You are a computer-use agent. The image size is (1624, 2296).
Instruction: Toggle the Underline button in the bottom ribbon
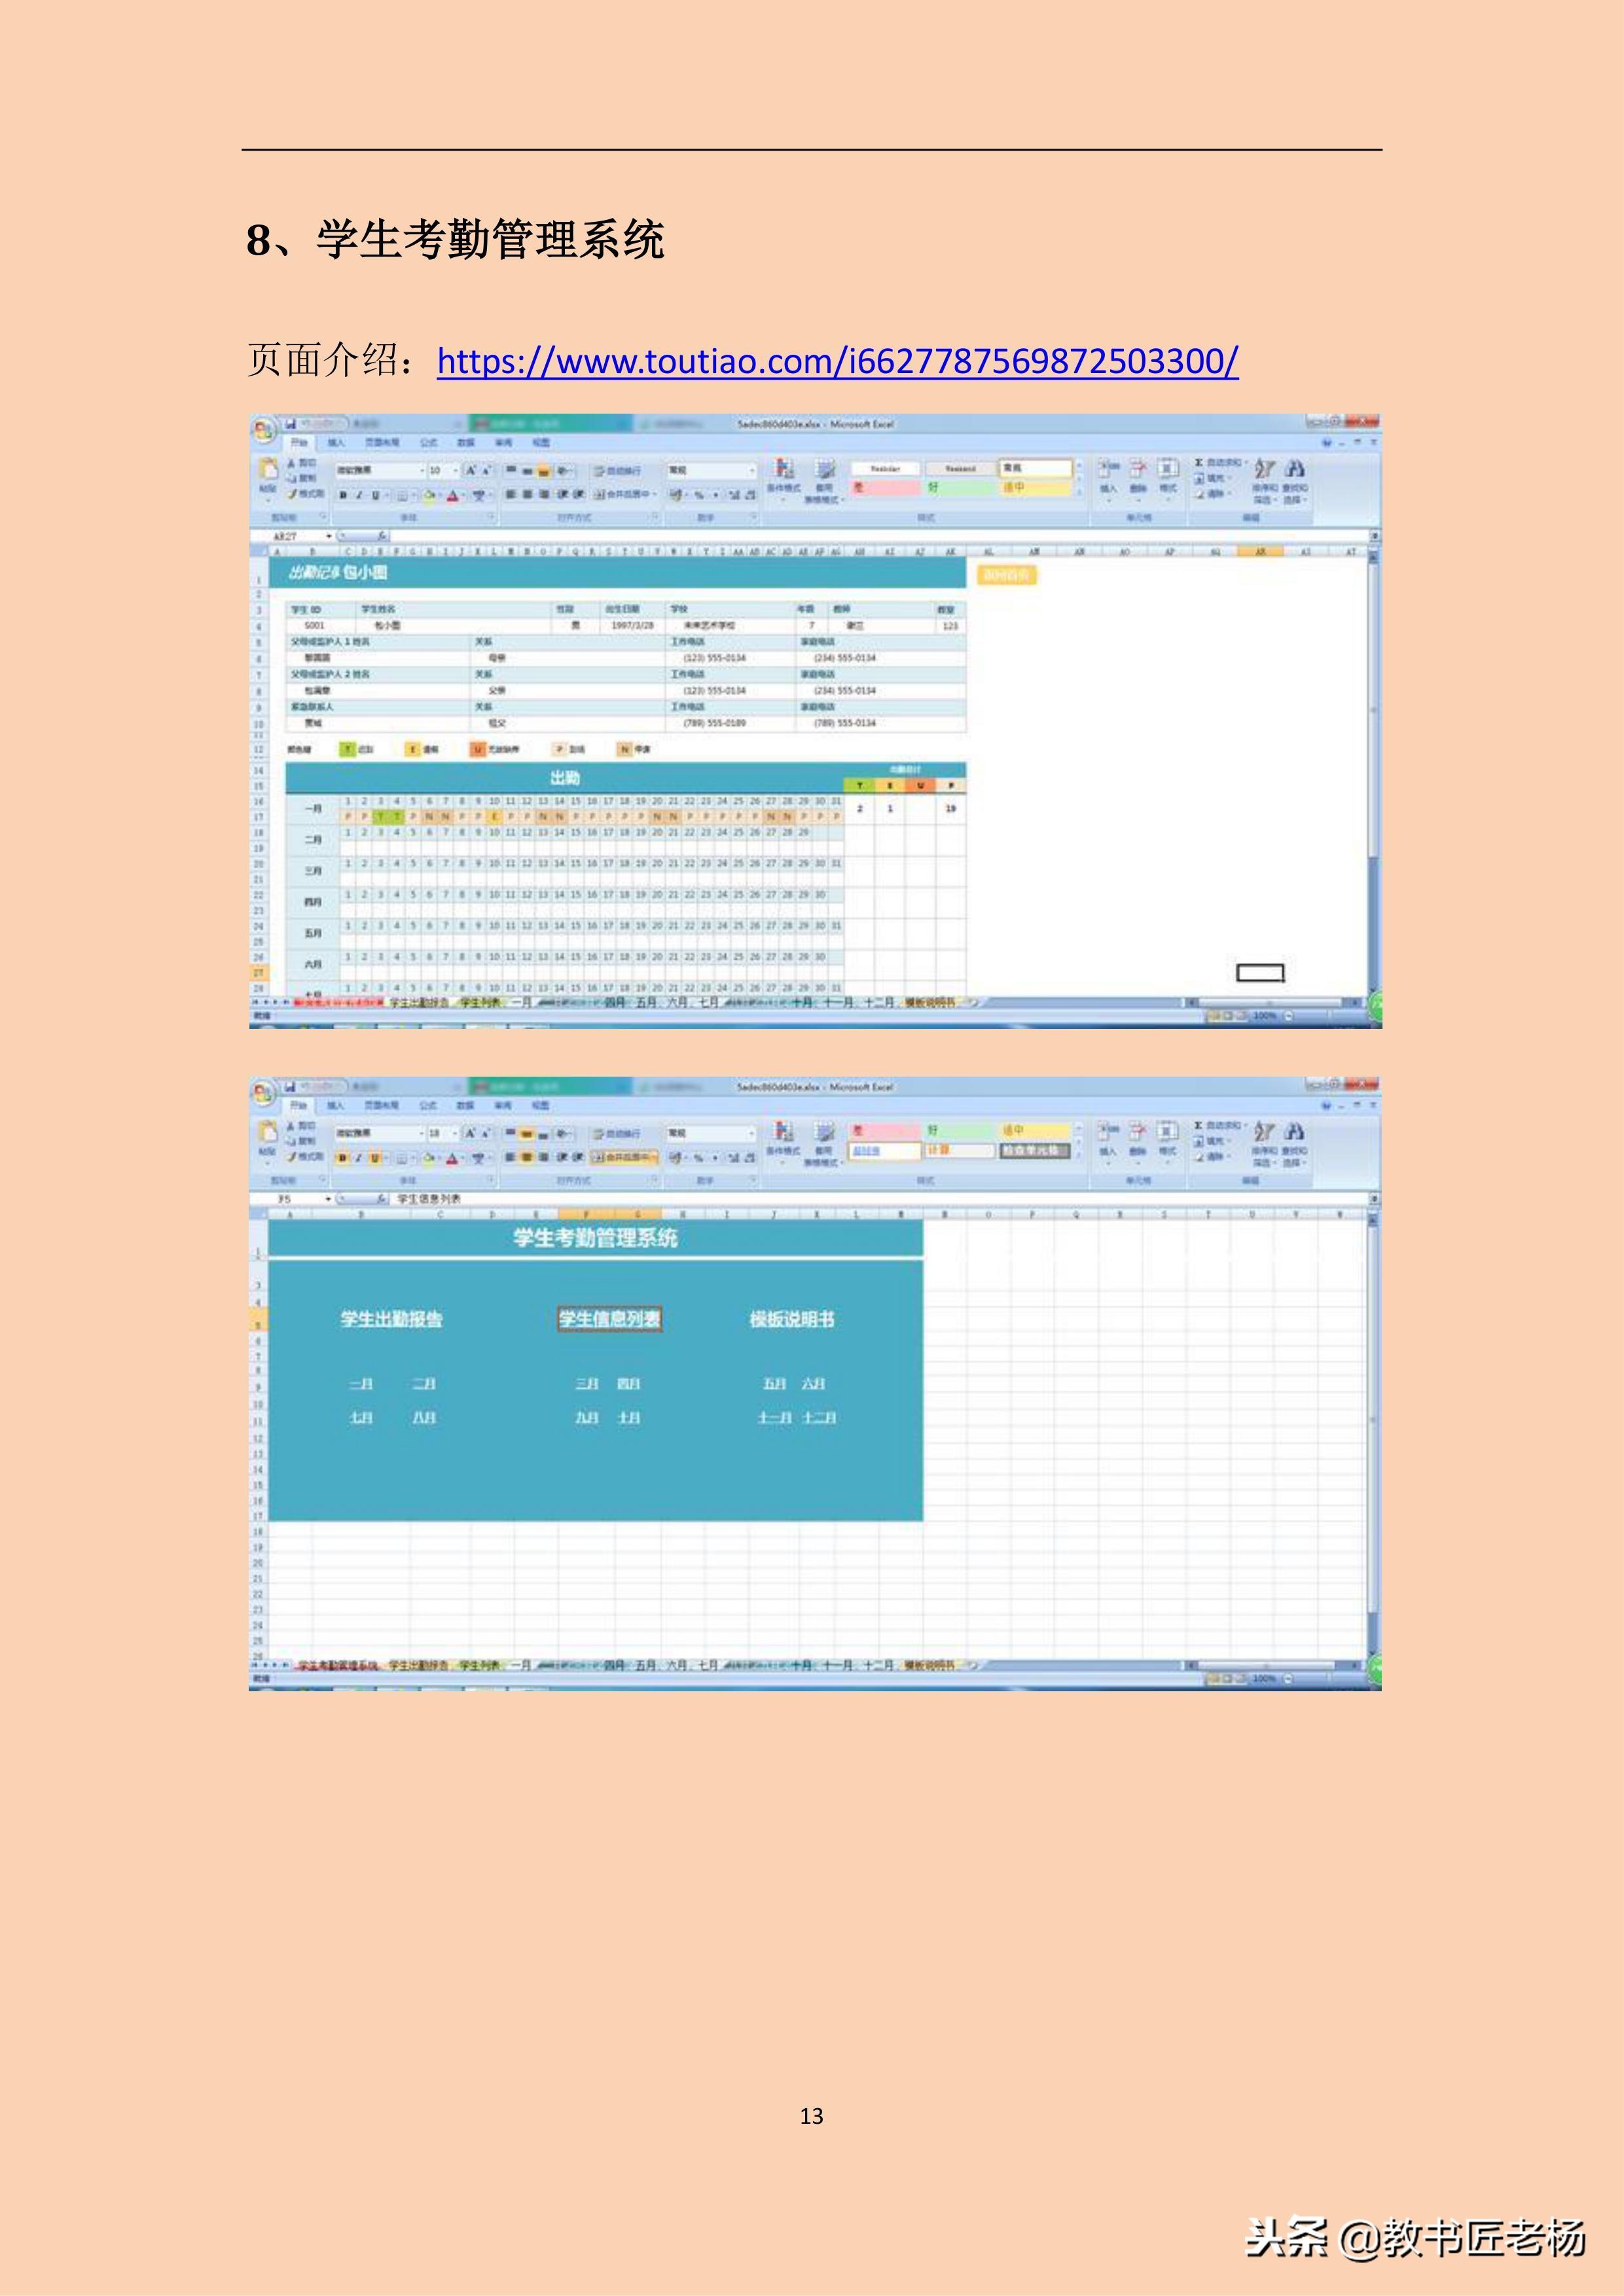tap(375, 1158)
